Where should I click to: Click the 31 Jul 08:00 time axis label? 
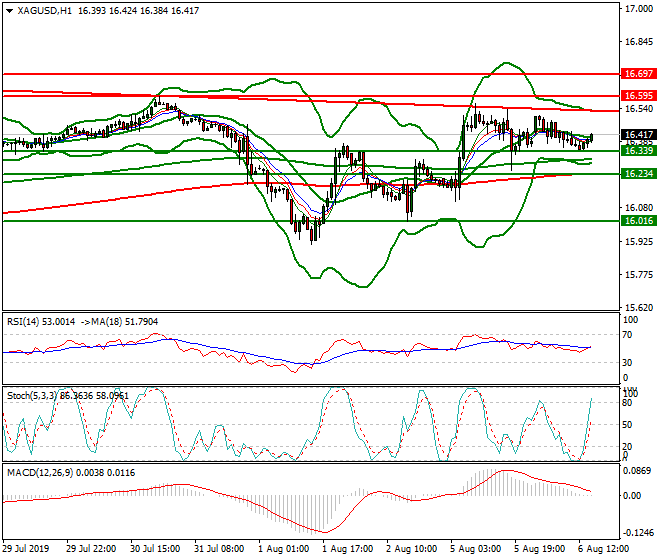click(219, 549)
